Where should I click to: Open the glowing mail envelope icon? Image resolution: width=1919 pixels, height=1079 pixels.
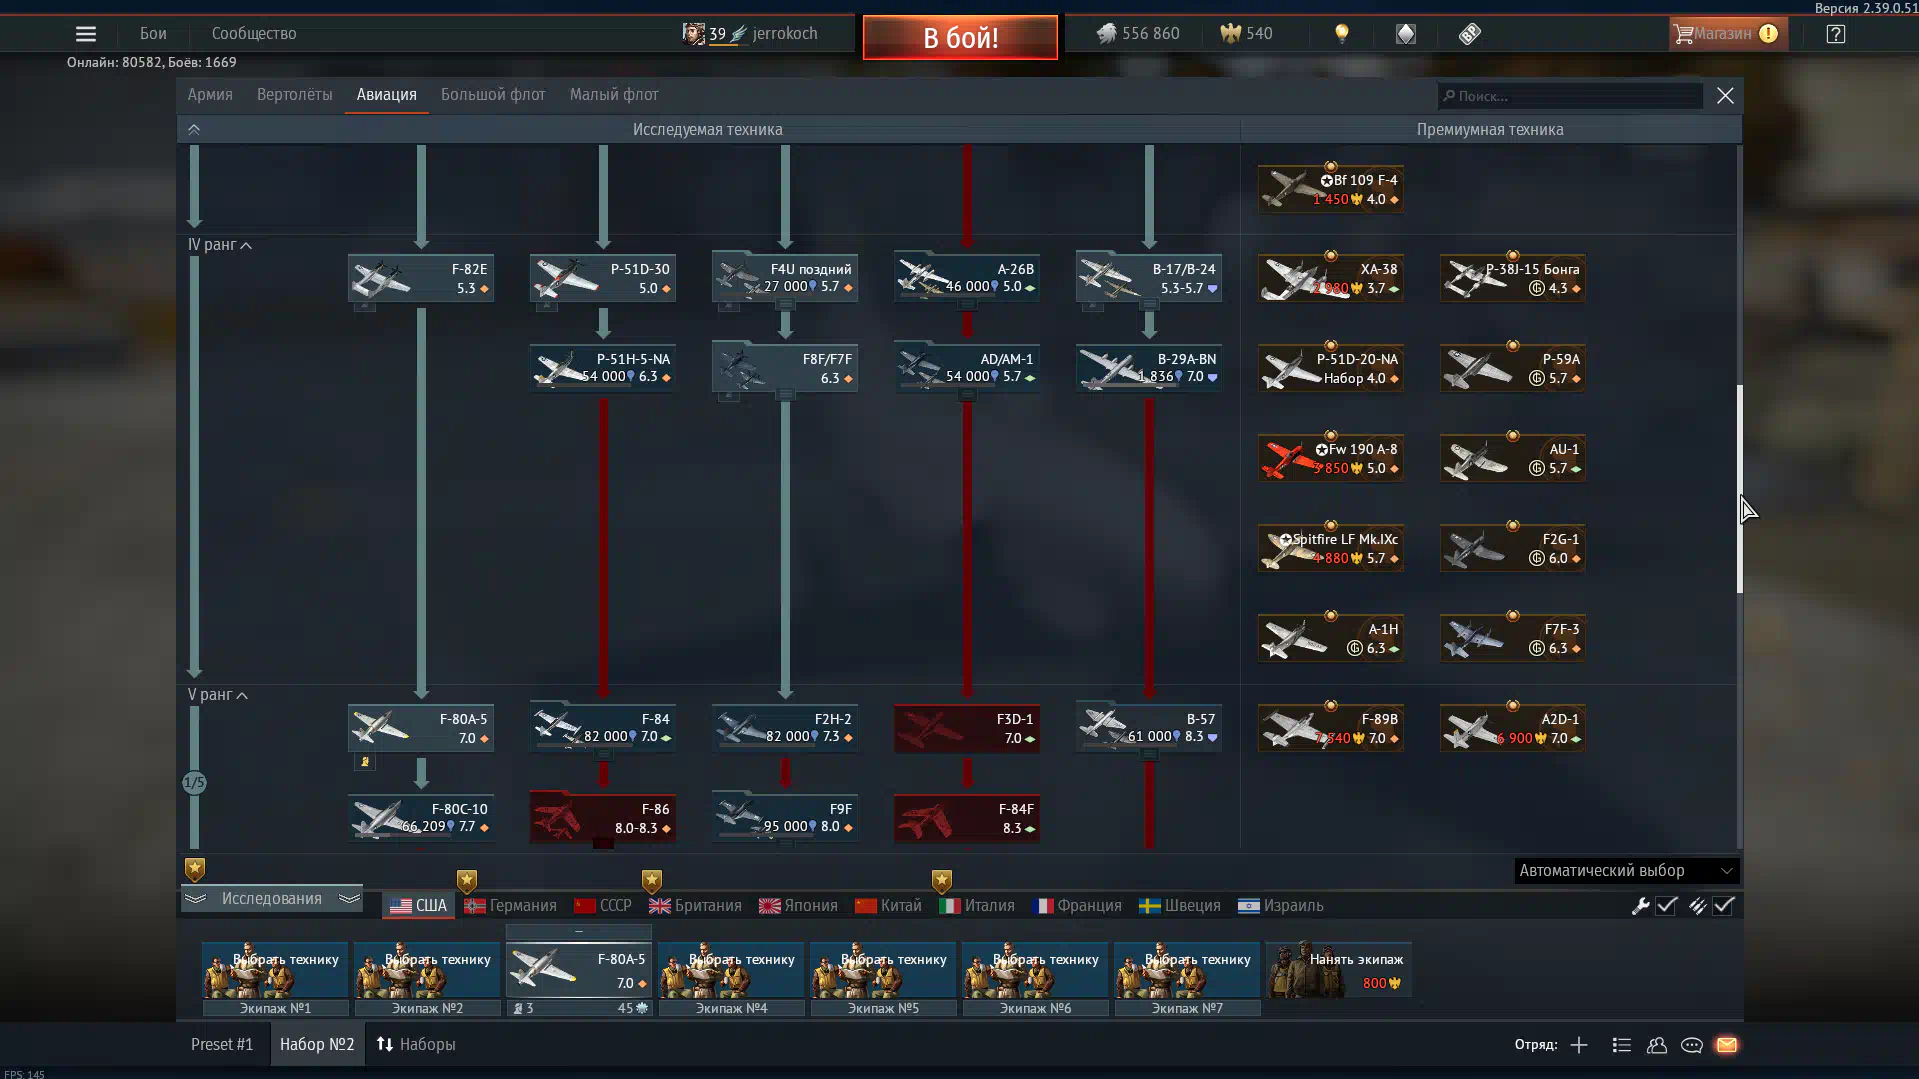pos(1727,1045)
